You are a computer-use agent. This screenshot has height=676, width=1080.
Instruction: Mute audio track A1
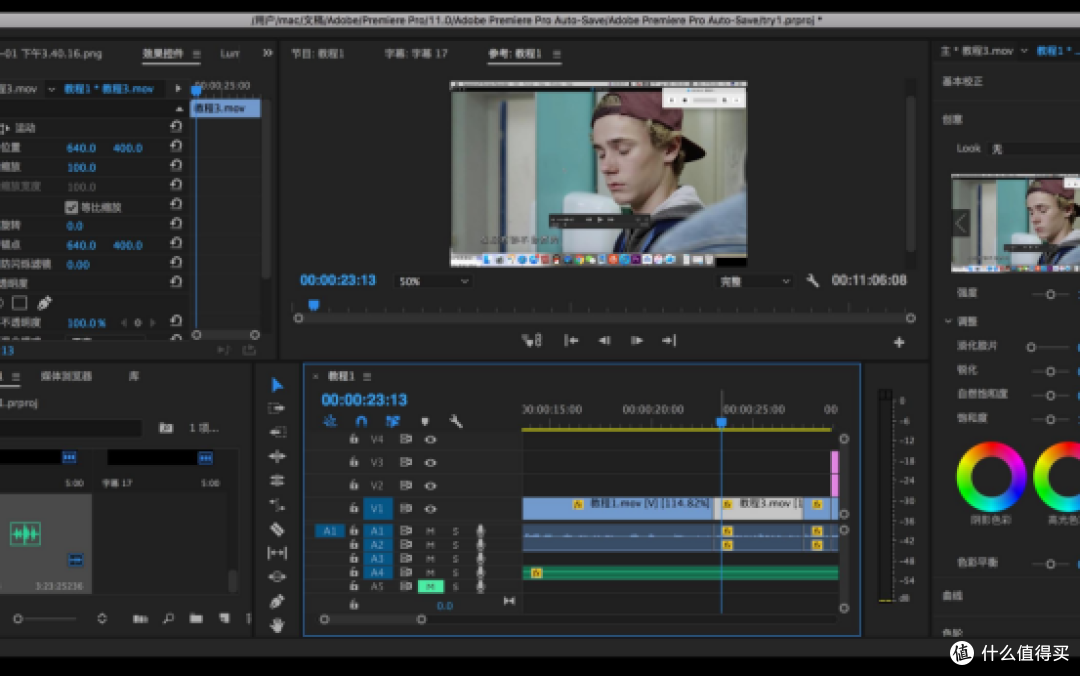[430, 531]
